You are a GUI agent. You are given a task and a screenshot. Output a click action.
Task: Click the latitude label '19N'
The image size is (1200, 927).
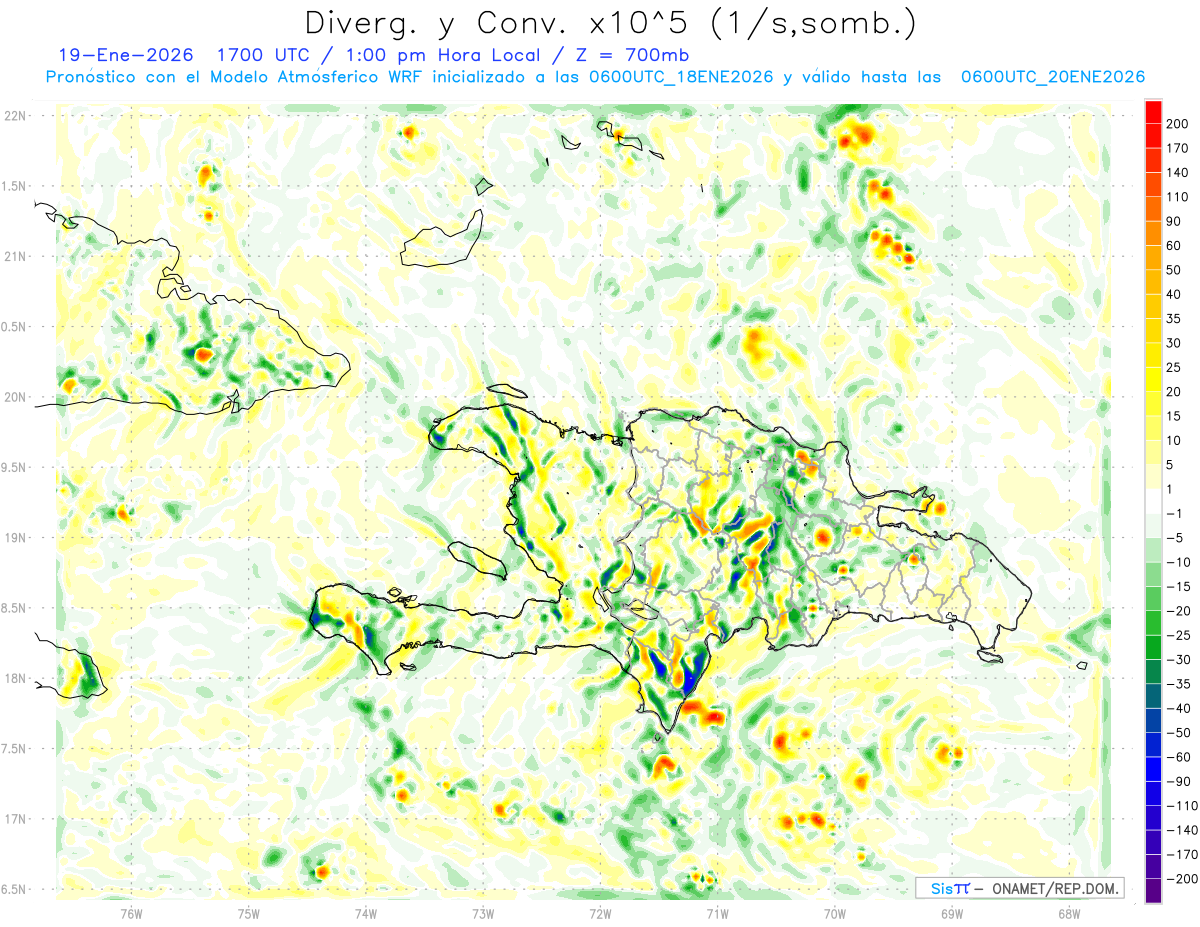pos(14,537)
